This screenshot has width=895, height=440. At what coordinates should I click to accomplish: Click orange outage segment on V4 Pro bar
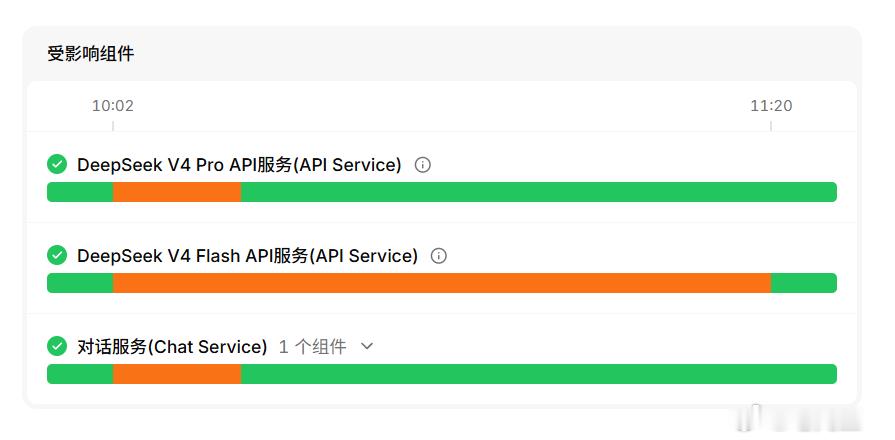pos(177,192)
